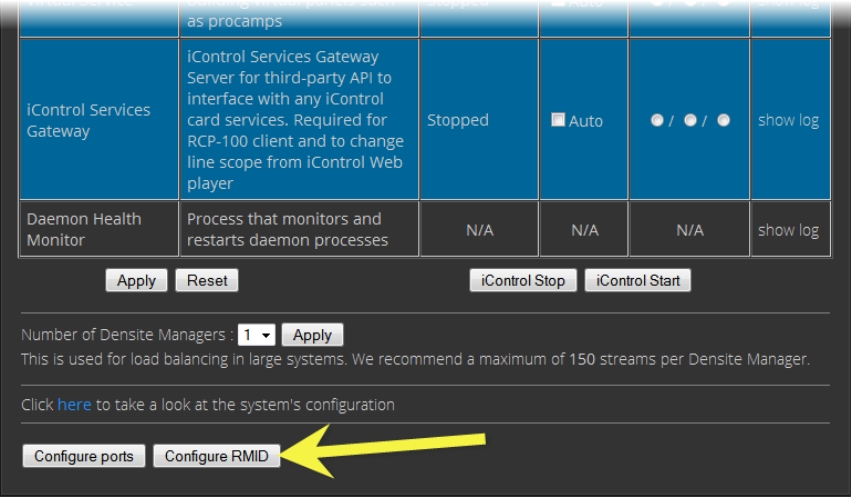Select last radio button in iControl Services Gateway row
Viewport: 851px width, 497px height.
point(723,120)
